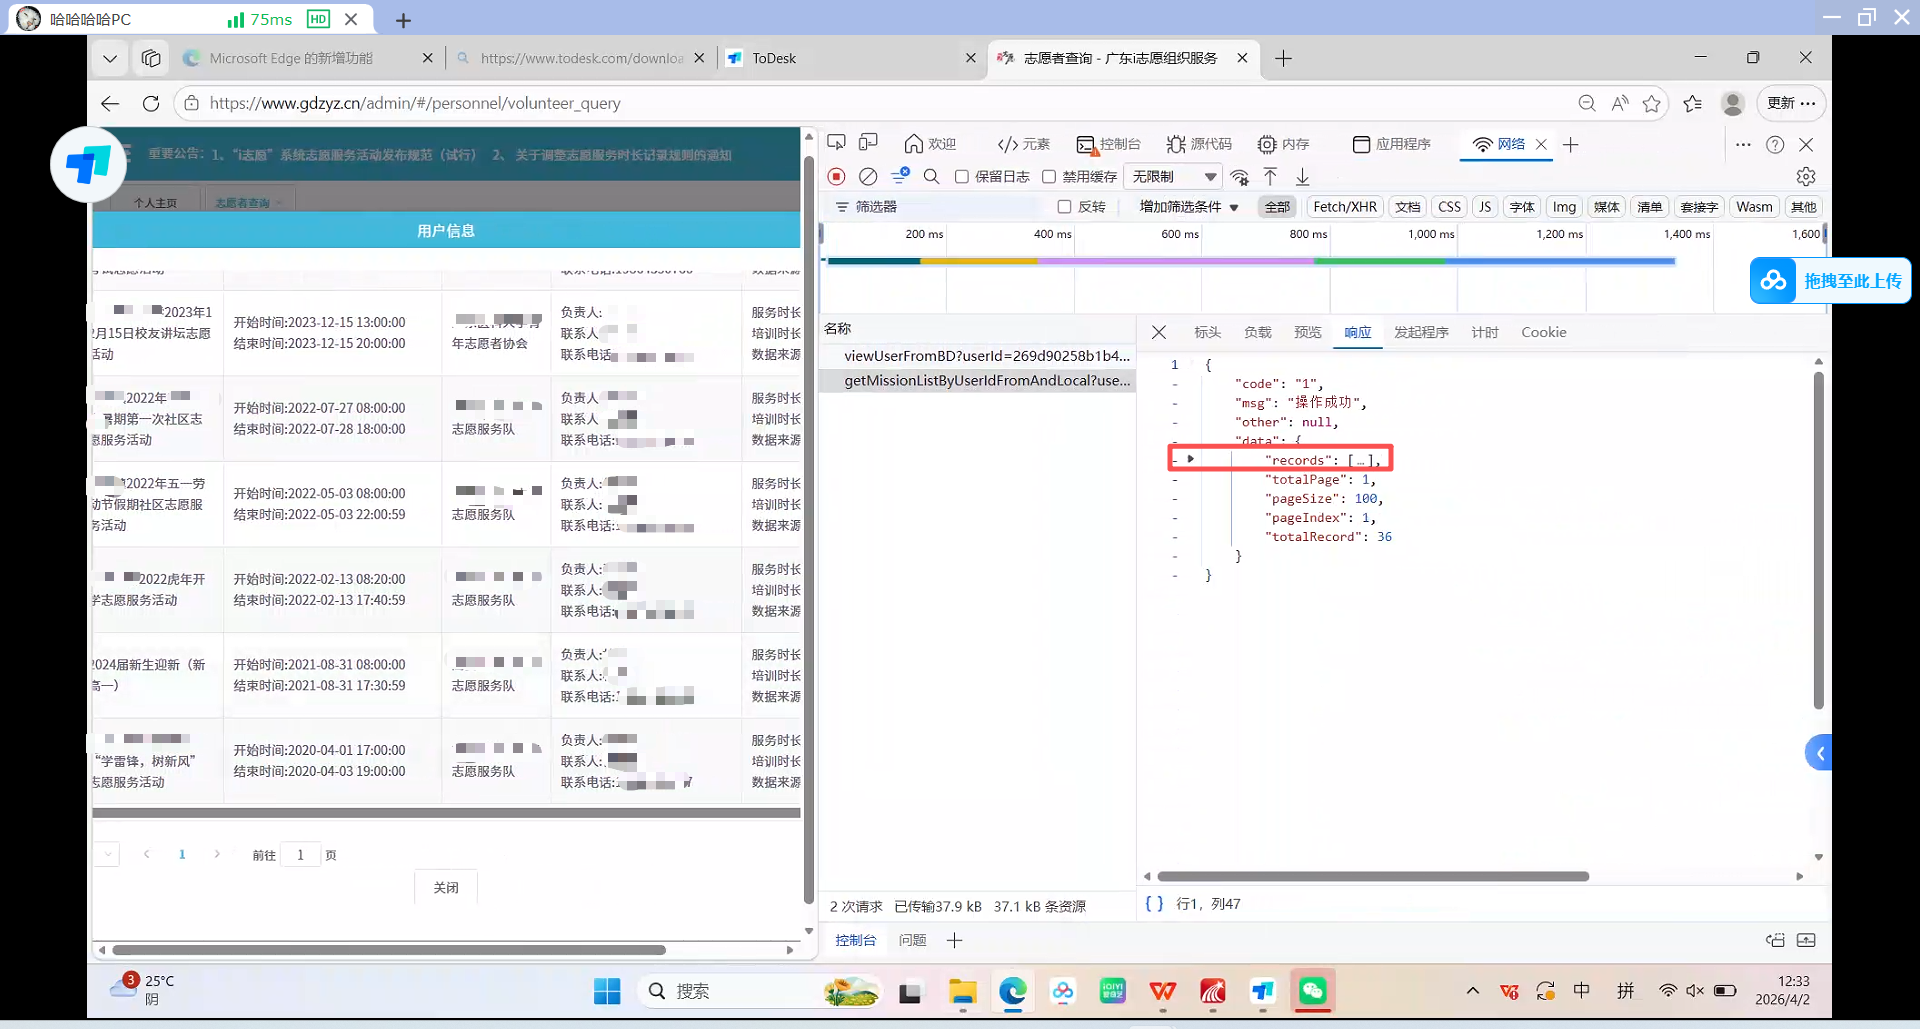Image resolution: width=1920 pixels, height=1029 pixels.
Task: Open the 无限制 throttling dropdown
Action: 1174,177
